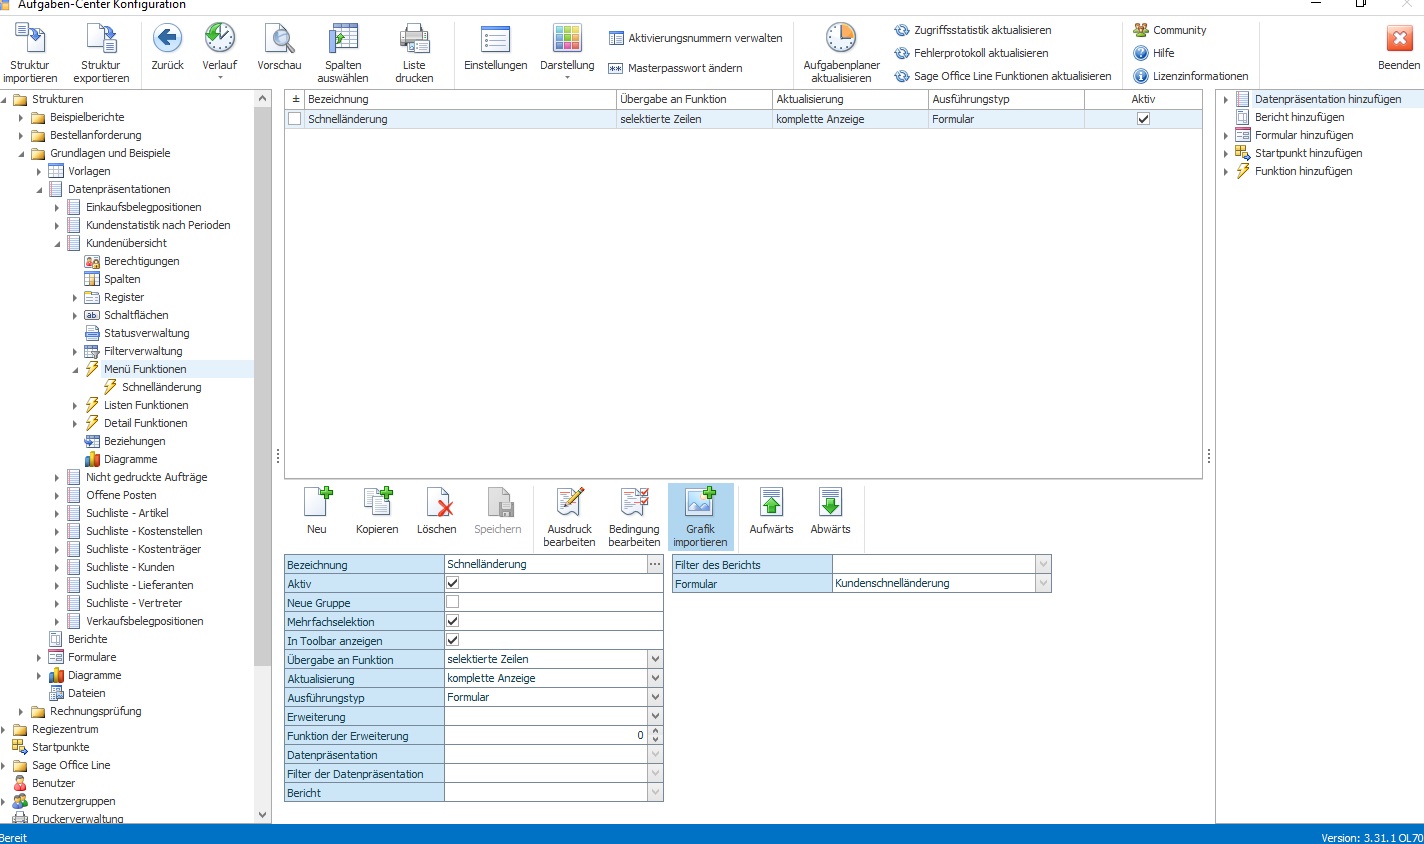The height and width of the screenshot is (844, 1424).
Task: Click Masterpasswort ändern
Action: click(685, 68)
